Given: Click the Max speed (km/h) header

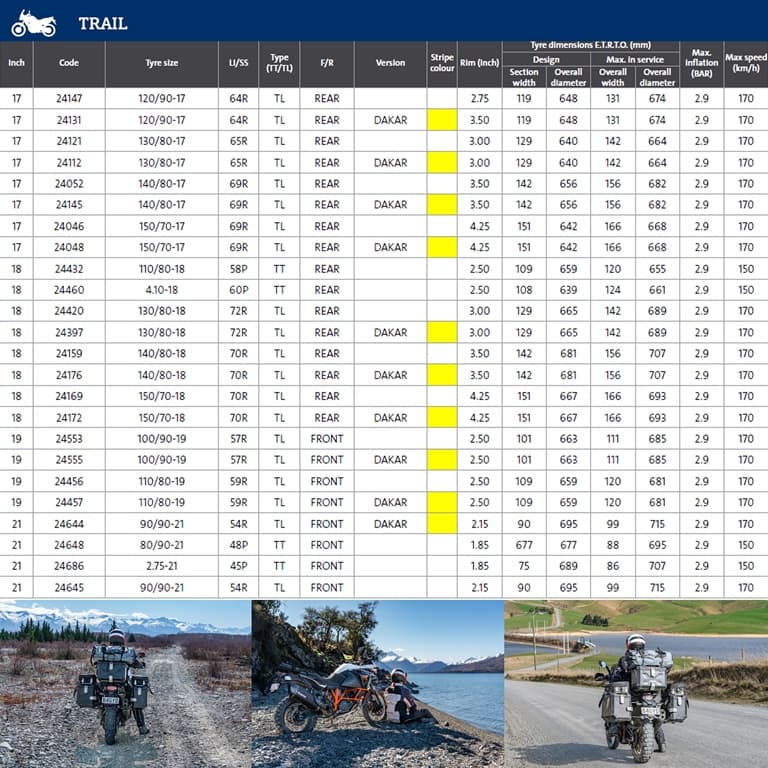Looking at the screenshot, I should point(746,63).
